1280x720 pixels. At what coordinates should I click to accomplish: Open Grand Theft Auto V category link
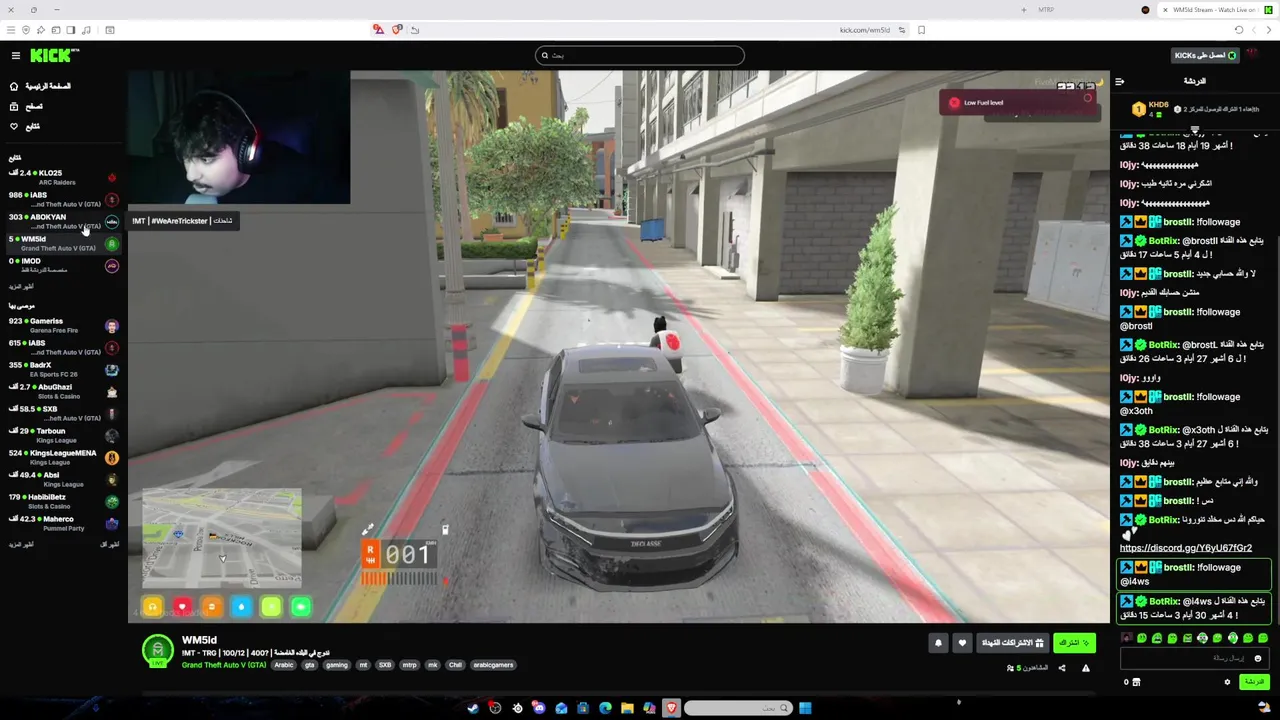[x=224, y=665]
